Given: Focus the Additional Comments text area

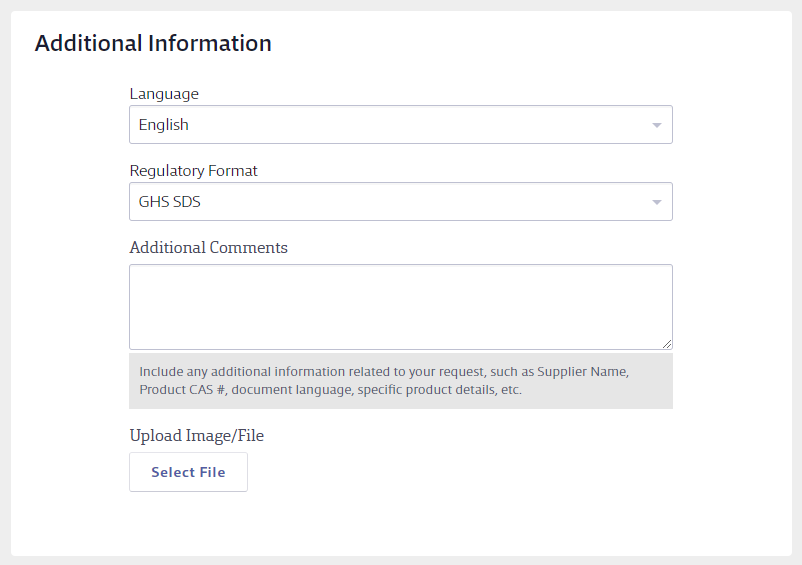Looking at the screenshot, I should click(400, 307).
